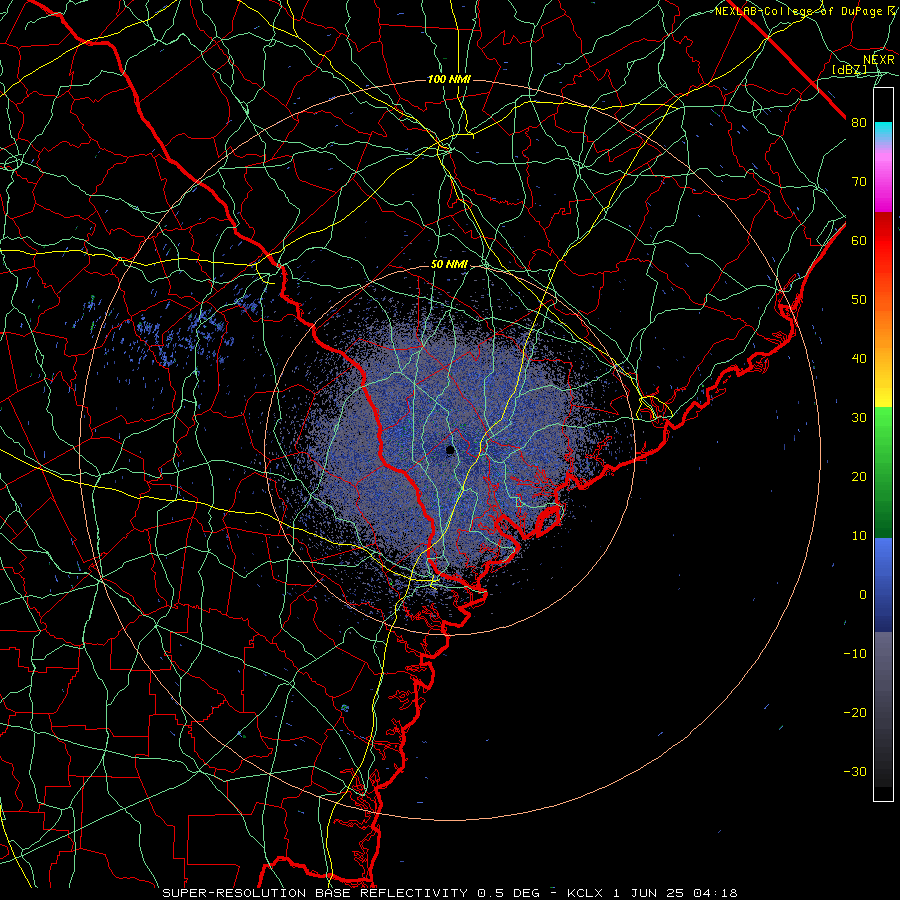The height and width of the screenshot is (900, 900).
Task: Click the 20 value on the dBZ scale
Action: point(859,476)
